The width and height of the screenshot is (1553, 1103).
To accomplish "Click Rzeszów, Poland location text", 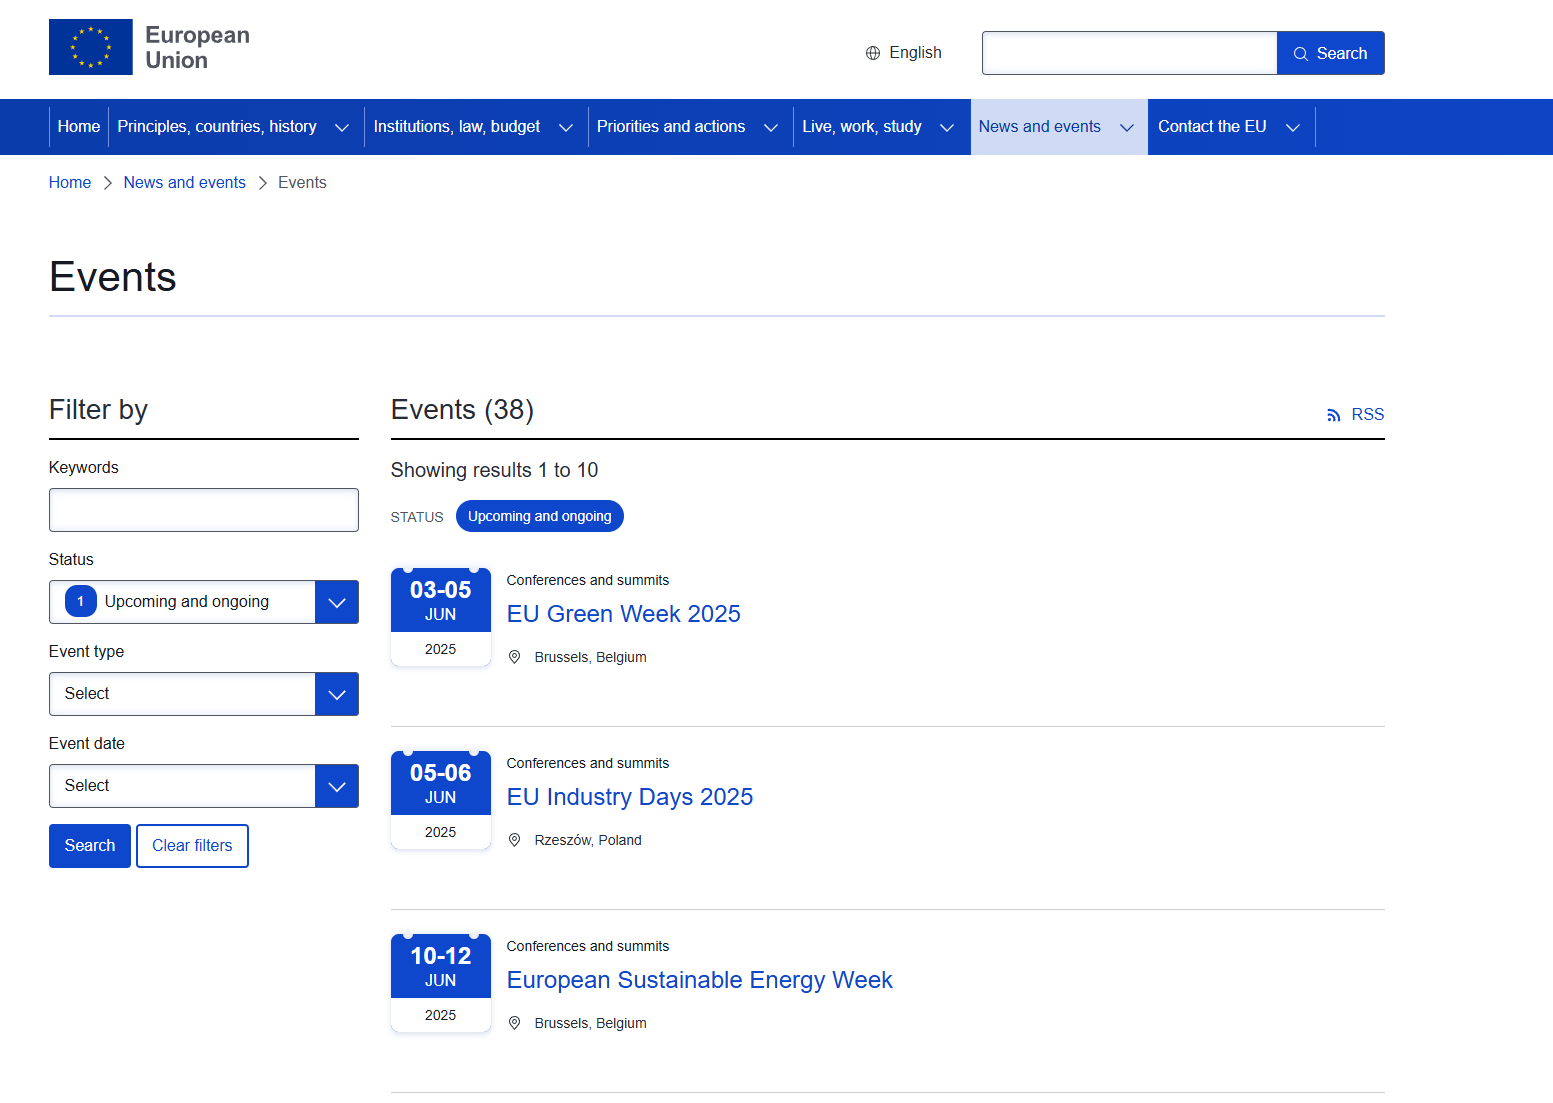I will coord(588,840).
